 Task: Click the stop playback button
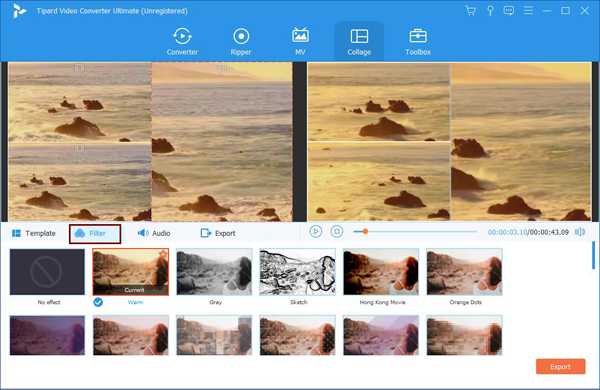coord(337,232)
